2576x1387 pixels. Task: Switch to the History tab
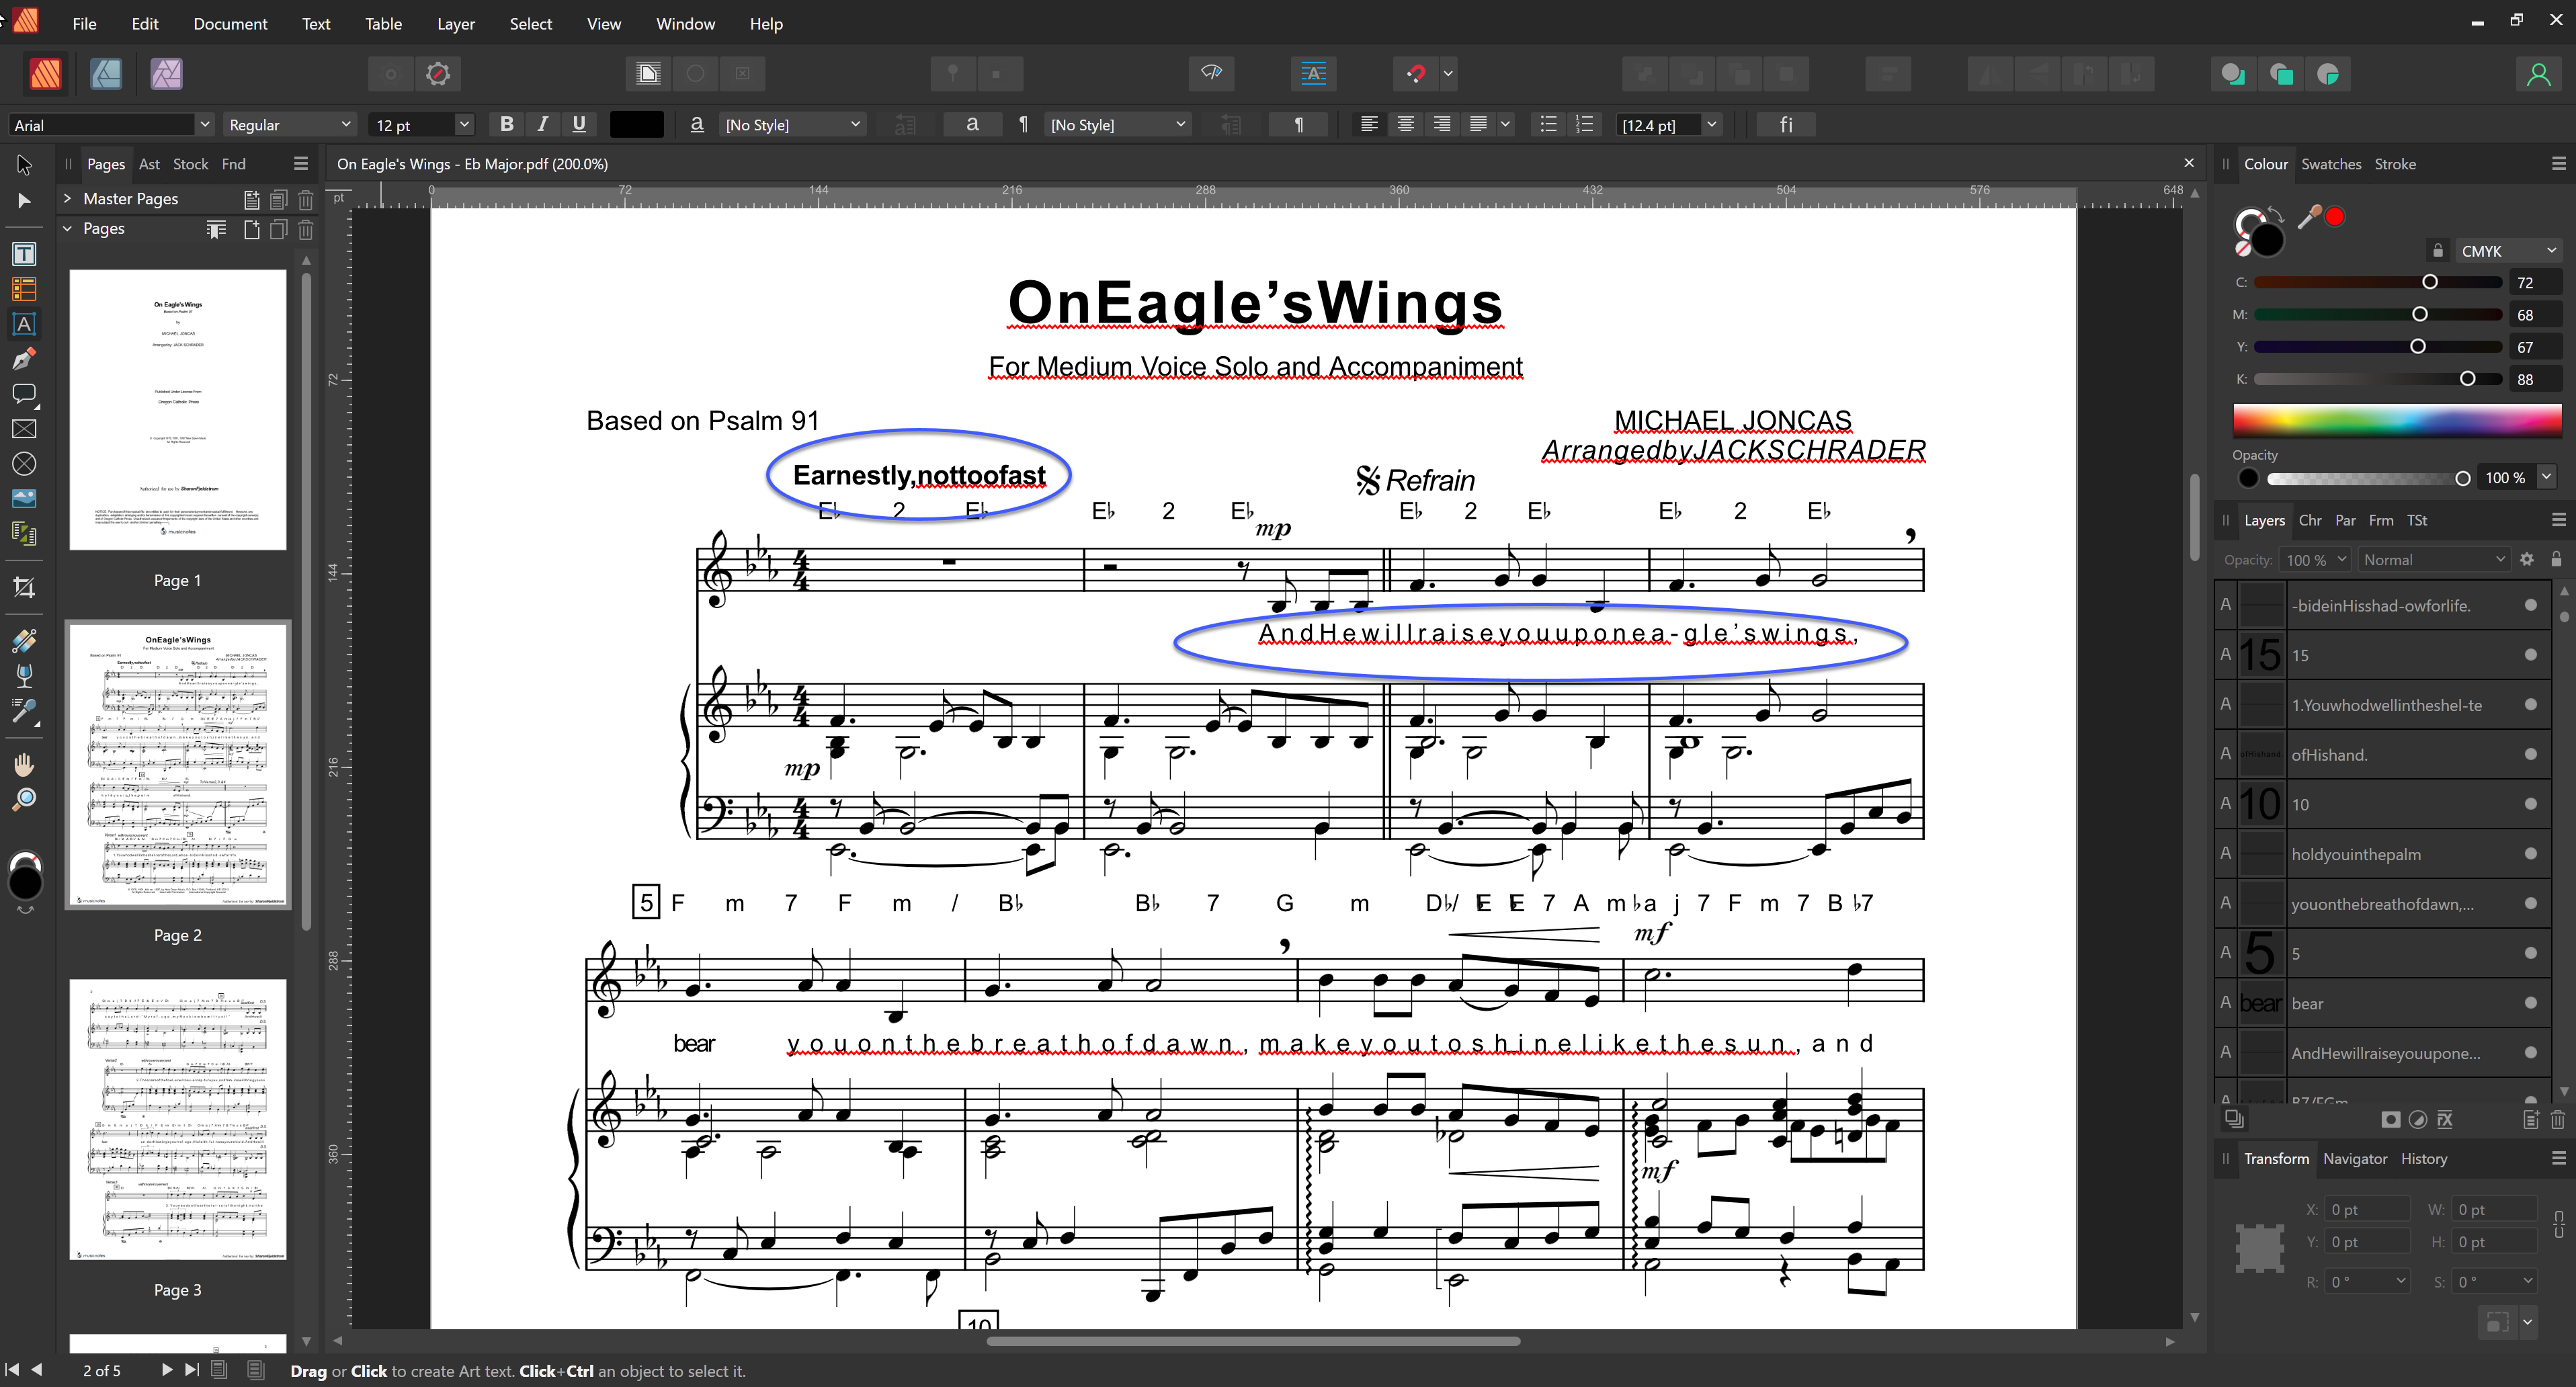[x=2423, y=1158]
